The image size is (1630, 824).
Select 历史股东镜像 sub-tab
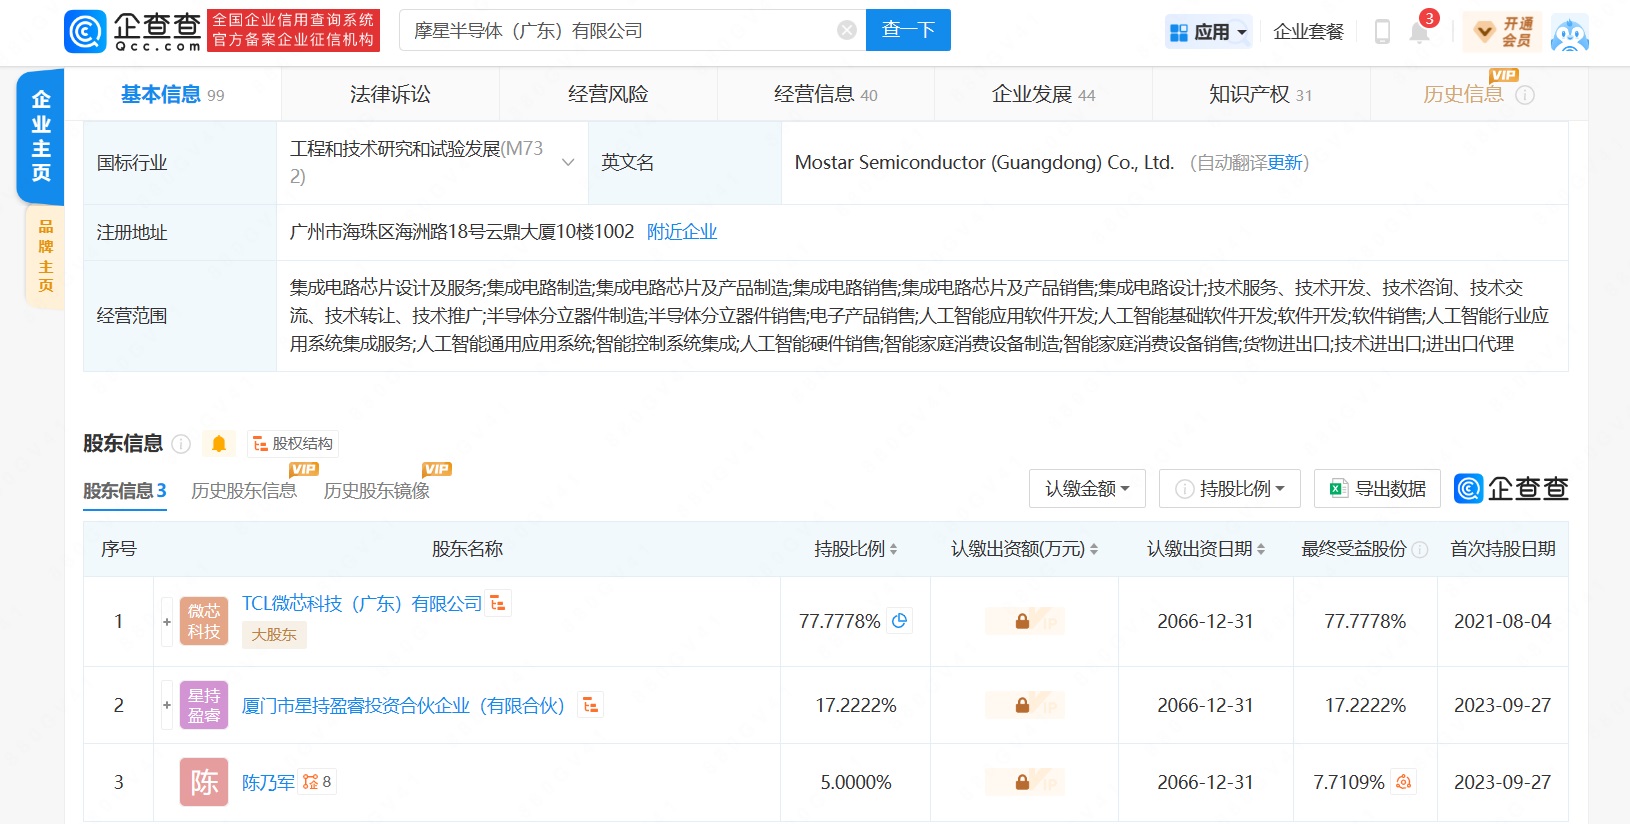[x=376, y=491]
